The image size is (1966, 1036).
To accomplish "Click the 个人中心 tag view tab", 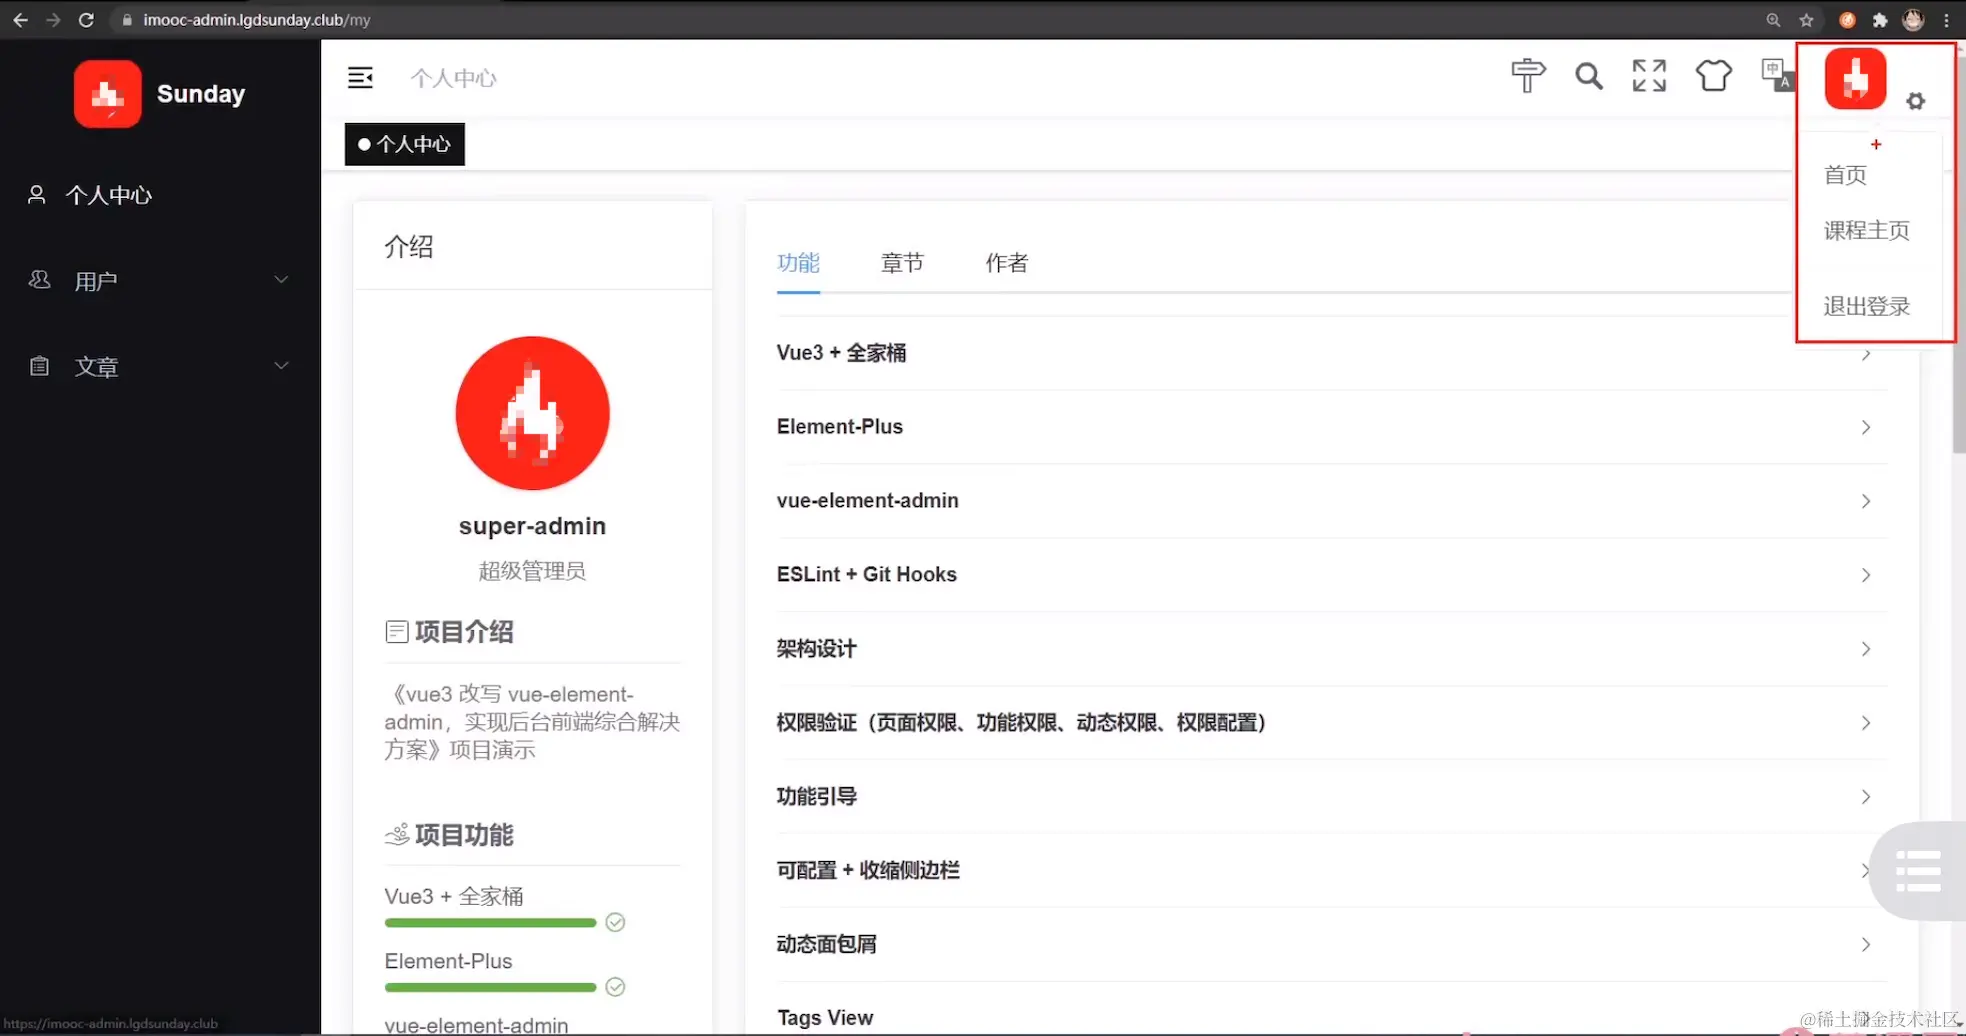I will coord(405,144).
